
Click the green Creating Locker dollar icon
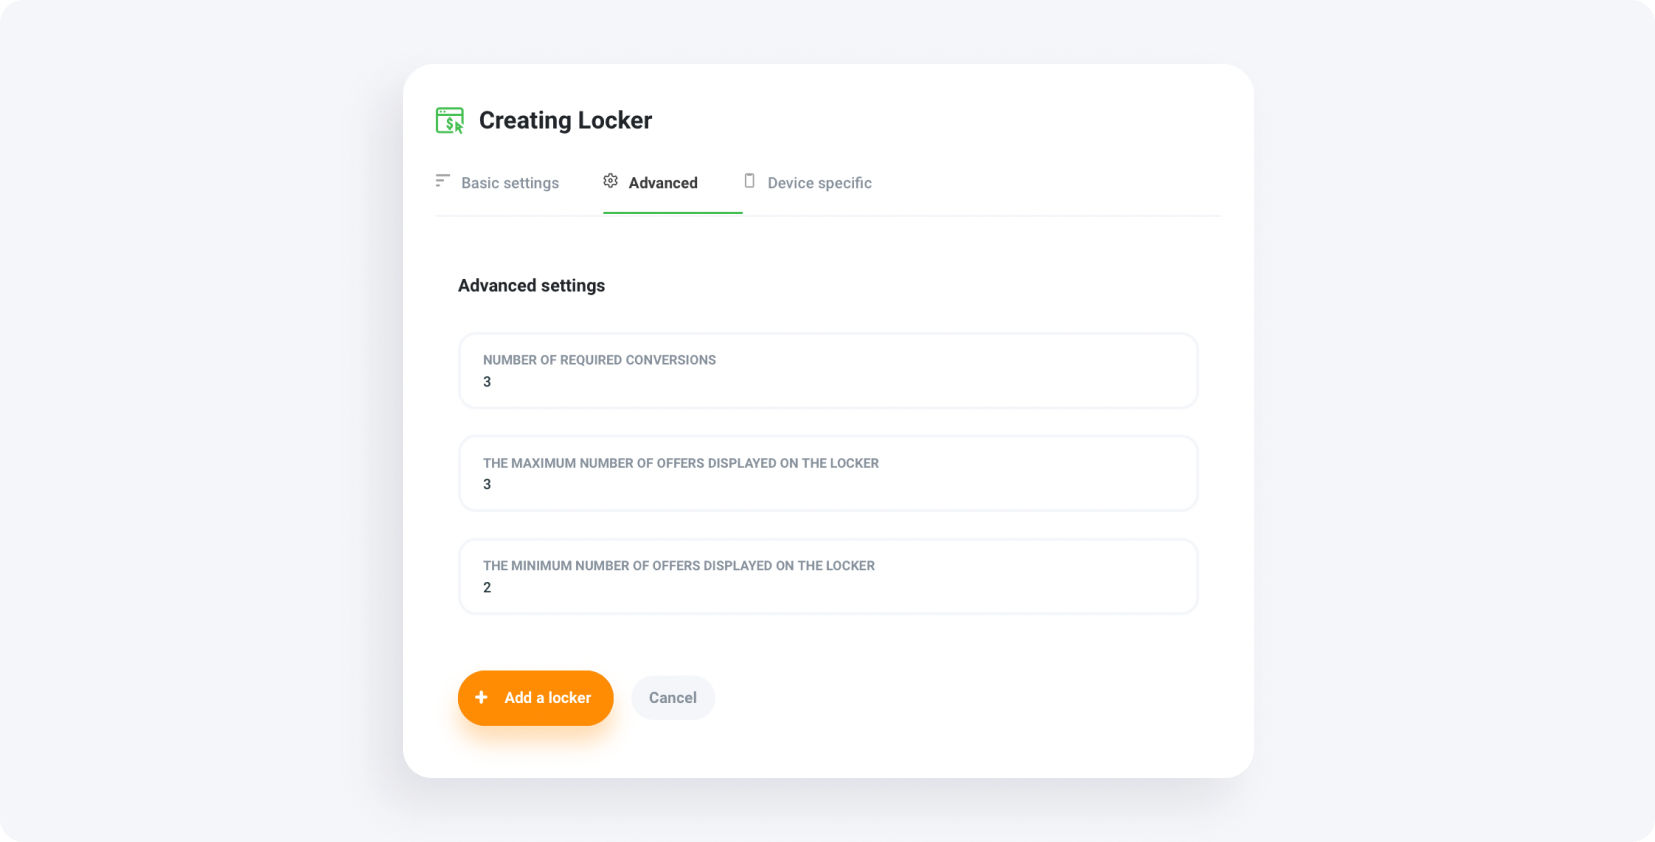(x=450, y=120)
